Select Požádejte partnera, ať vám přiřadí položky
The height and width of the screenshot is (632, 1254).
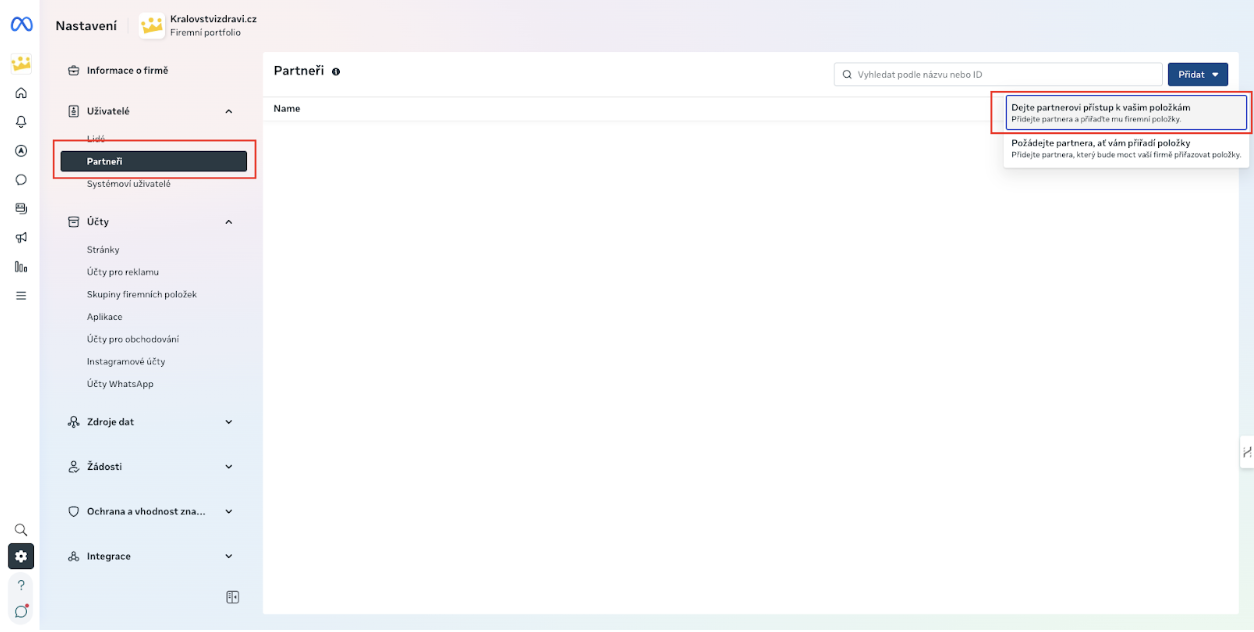[1126, 148]
